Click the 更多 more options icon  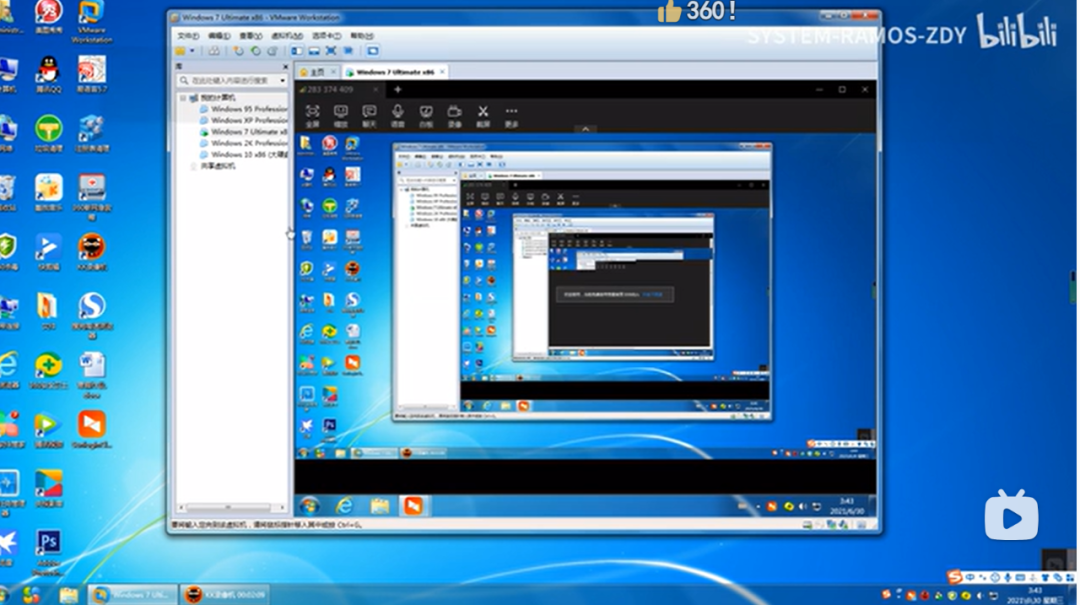[511, 116]
